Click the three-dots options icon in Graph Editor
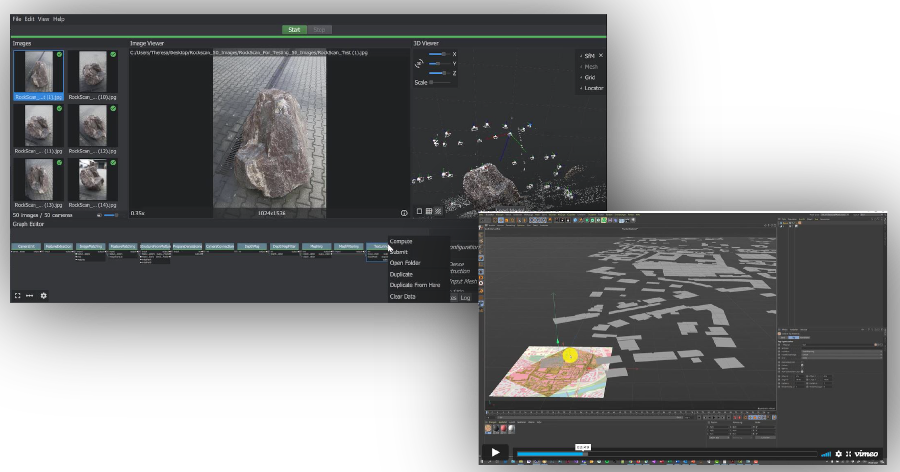Image resolution: width=900 pixels, height=472 pixels. tap(30, 296)
